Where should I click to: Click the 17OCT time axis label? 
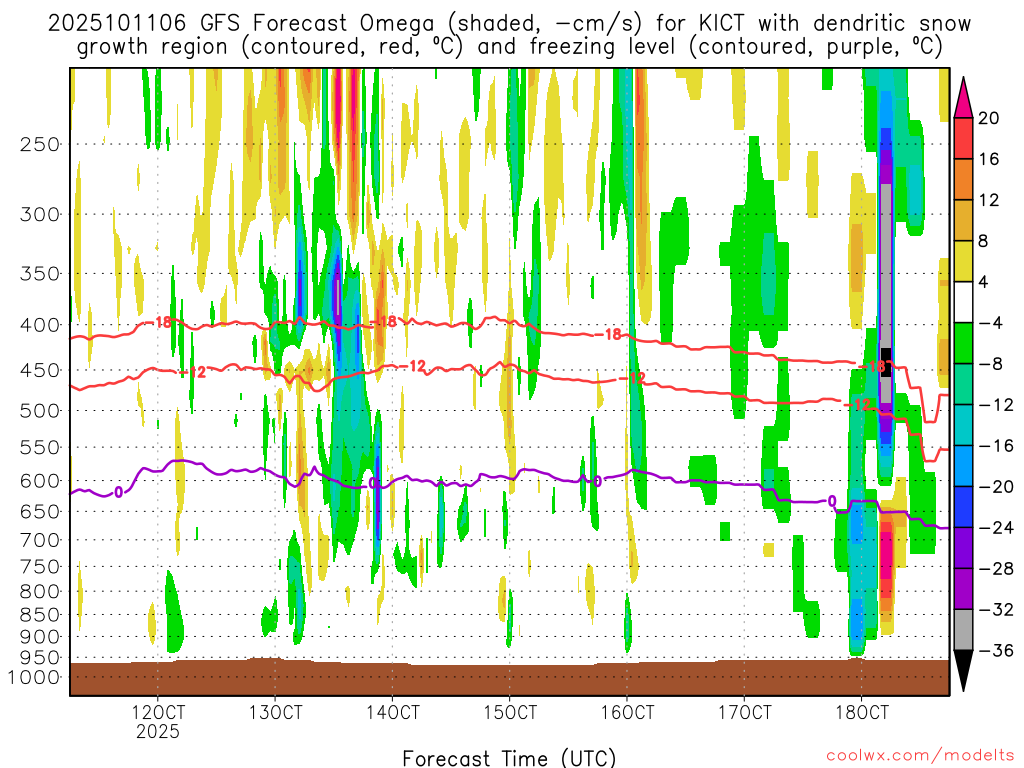click(x=744, y=712)
